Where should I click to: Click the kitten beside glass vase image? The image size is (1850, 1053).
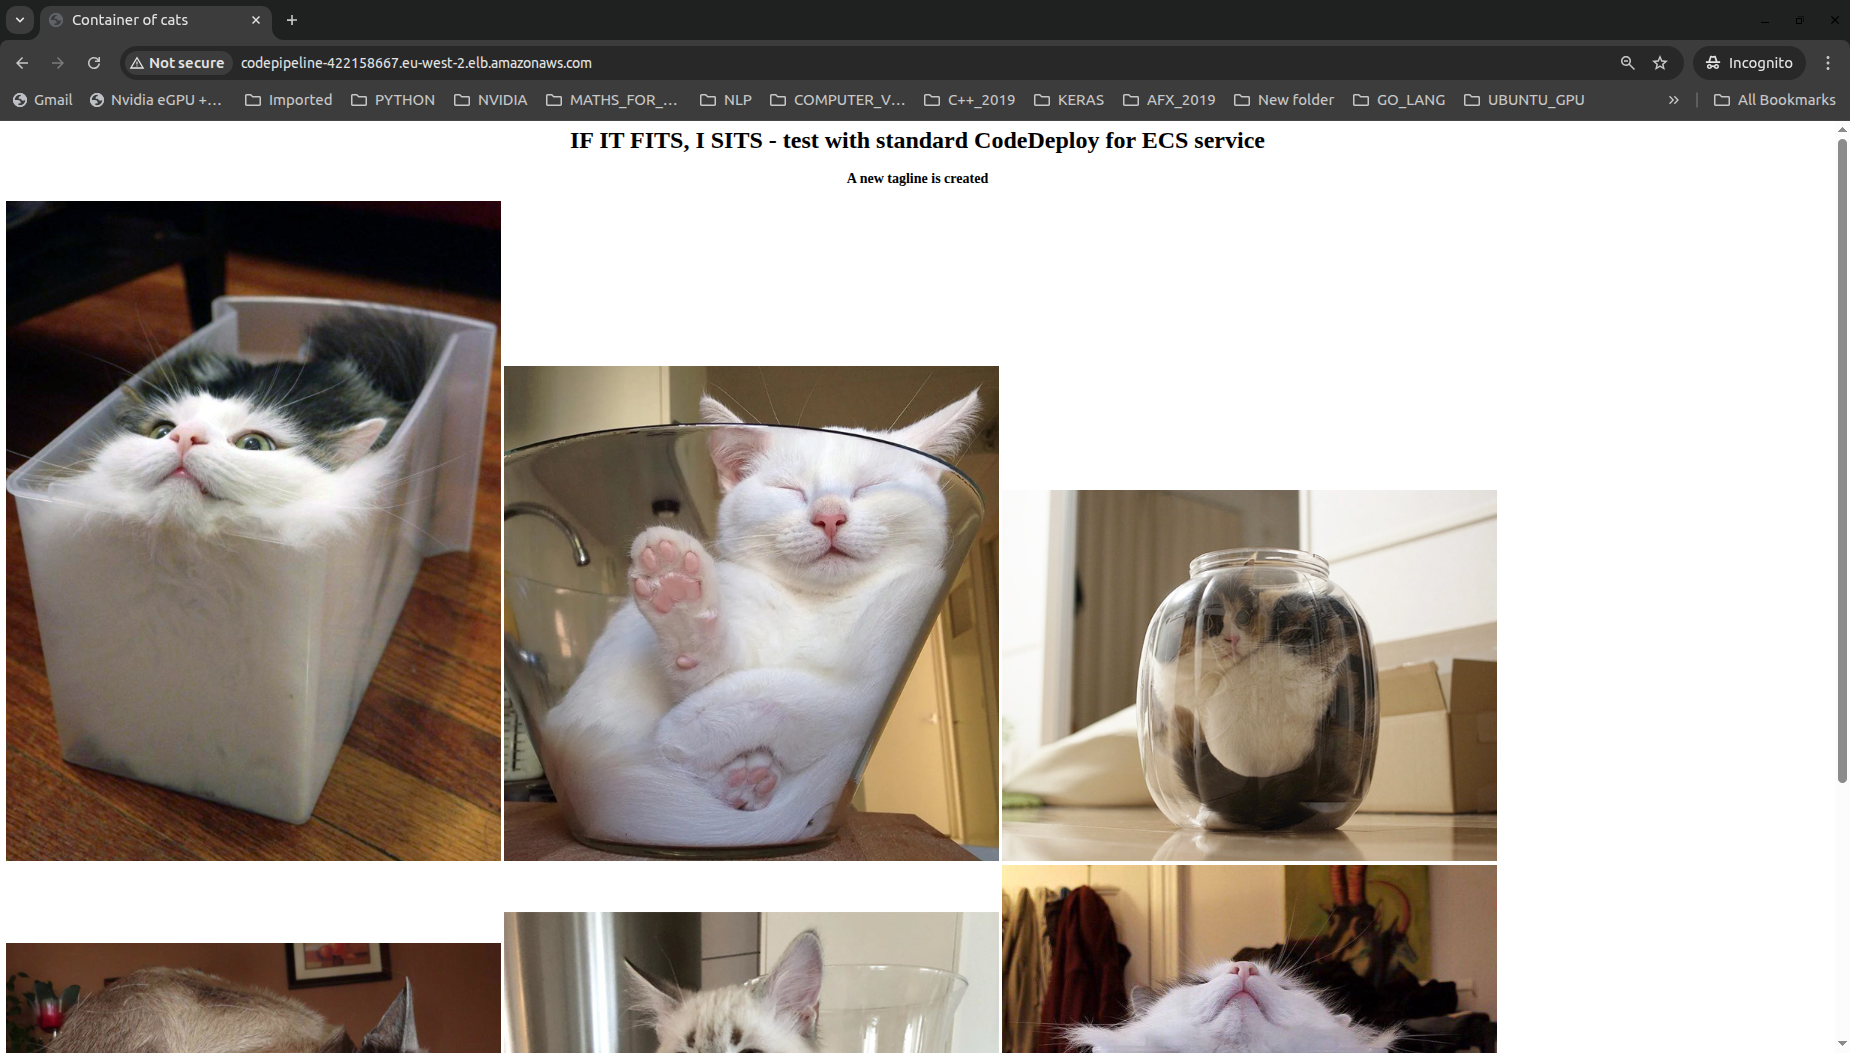point(751,982)
